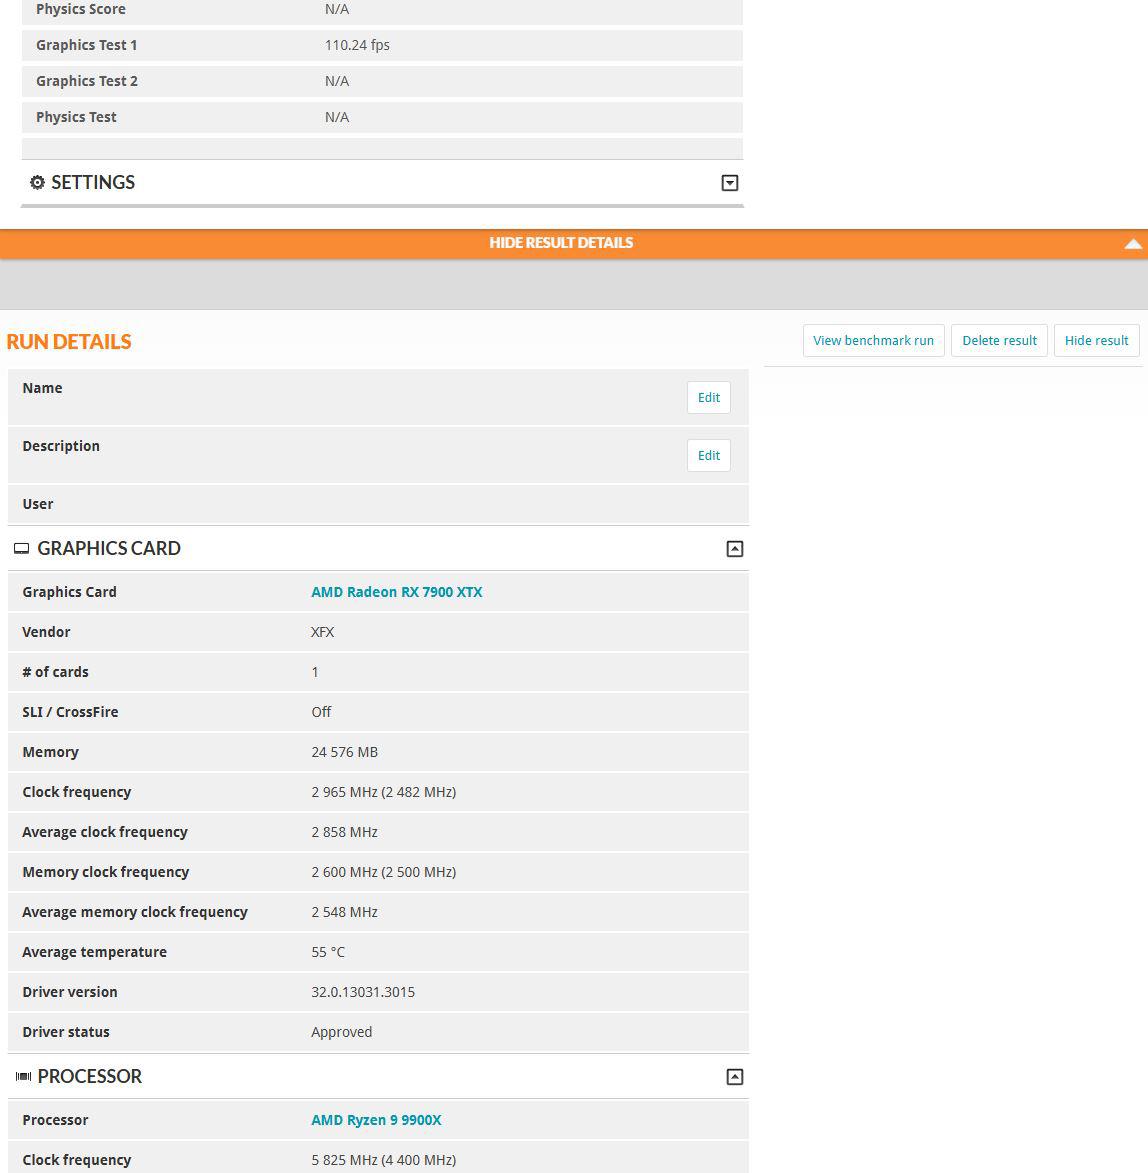
Task: Select processor clock 5 825 MHz value
Action: pyautogui.click(x=384, y=1160)
